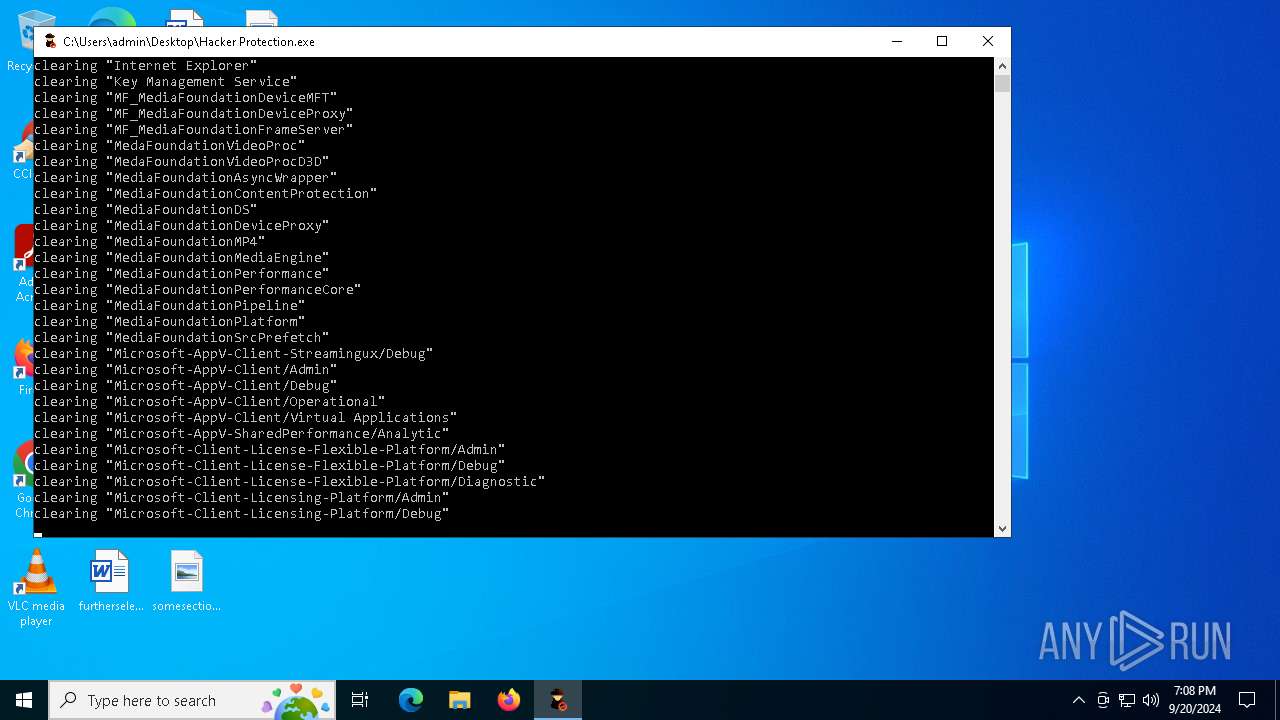1280x720 pixels.
Task: Launch Firefox from the taskbar
Action: (x=508, y=700)
